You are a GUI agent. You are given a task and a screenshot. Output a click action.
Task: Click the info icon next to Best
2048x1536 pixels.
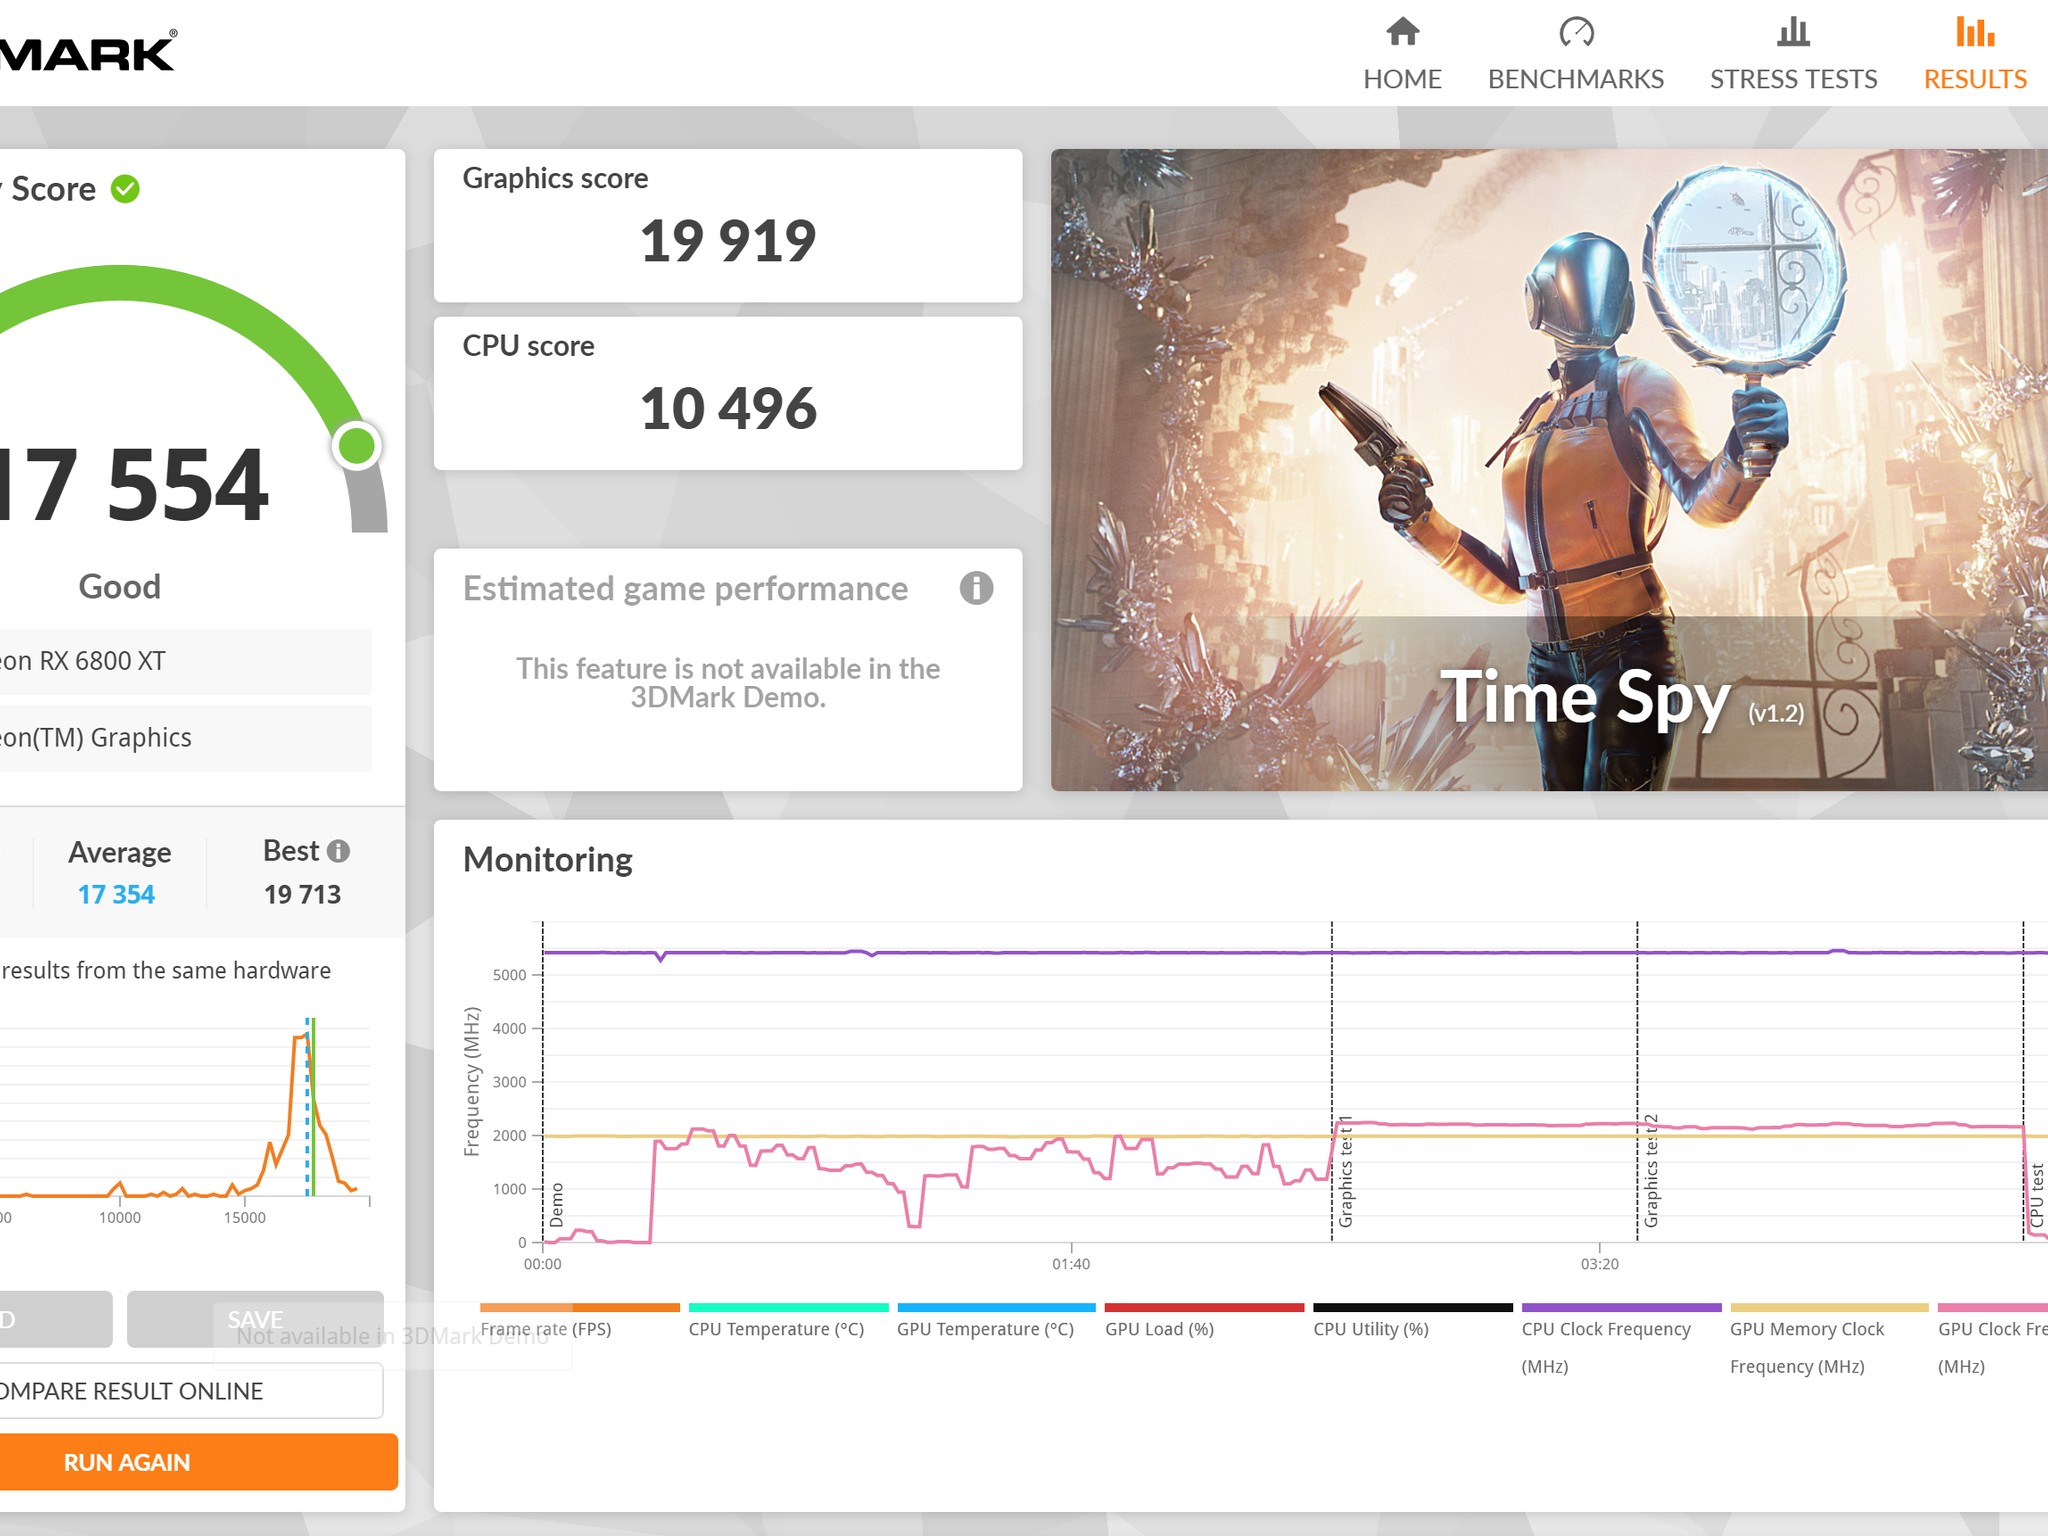click(339, 851)
